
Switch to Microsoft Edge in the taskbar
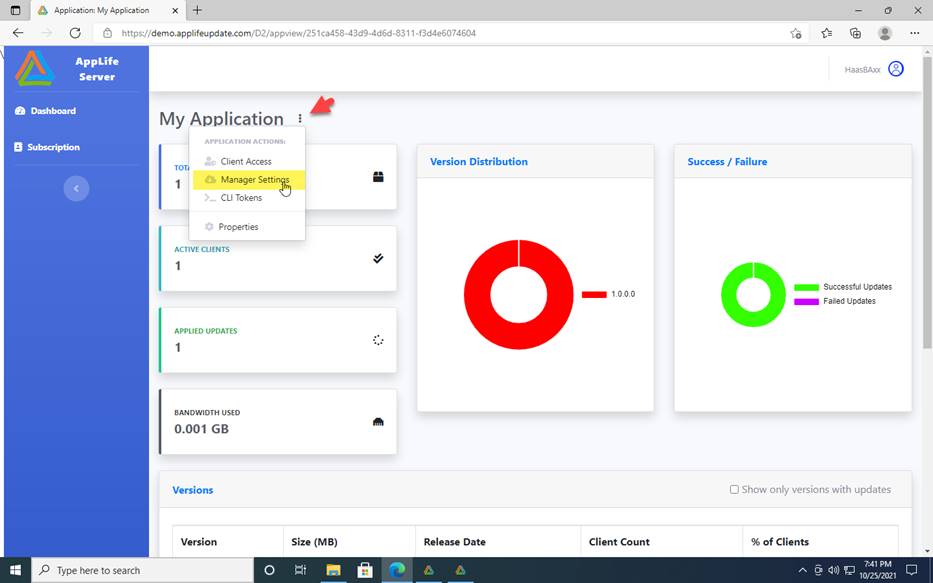pyautogui.click(x=397, y=570)
